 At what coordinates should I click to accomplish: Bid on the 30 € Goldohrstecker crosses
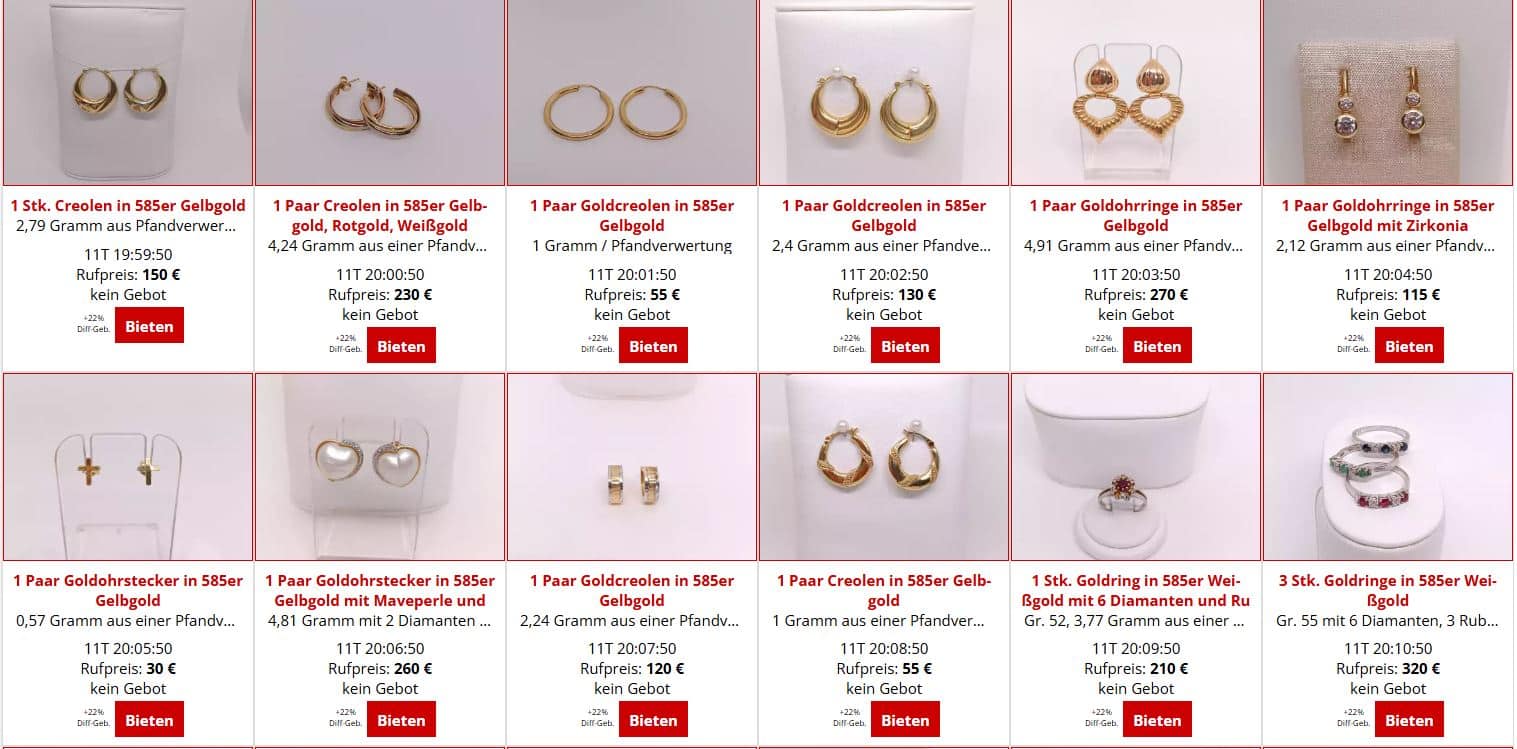(149, 720)
